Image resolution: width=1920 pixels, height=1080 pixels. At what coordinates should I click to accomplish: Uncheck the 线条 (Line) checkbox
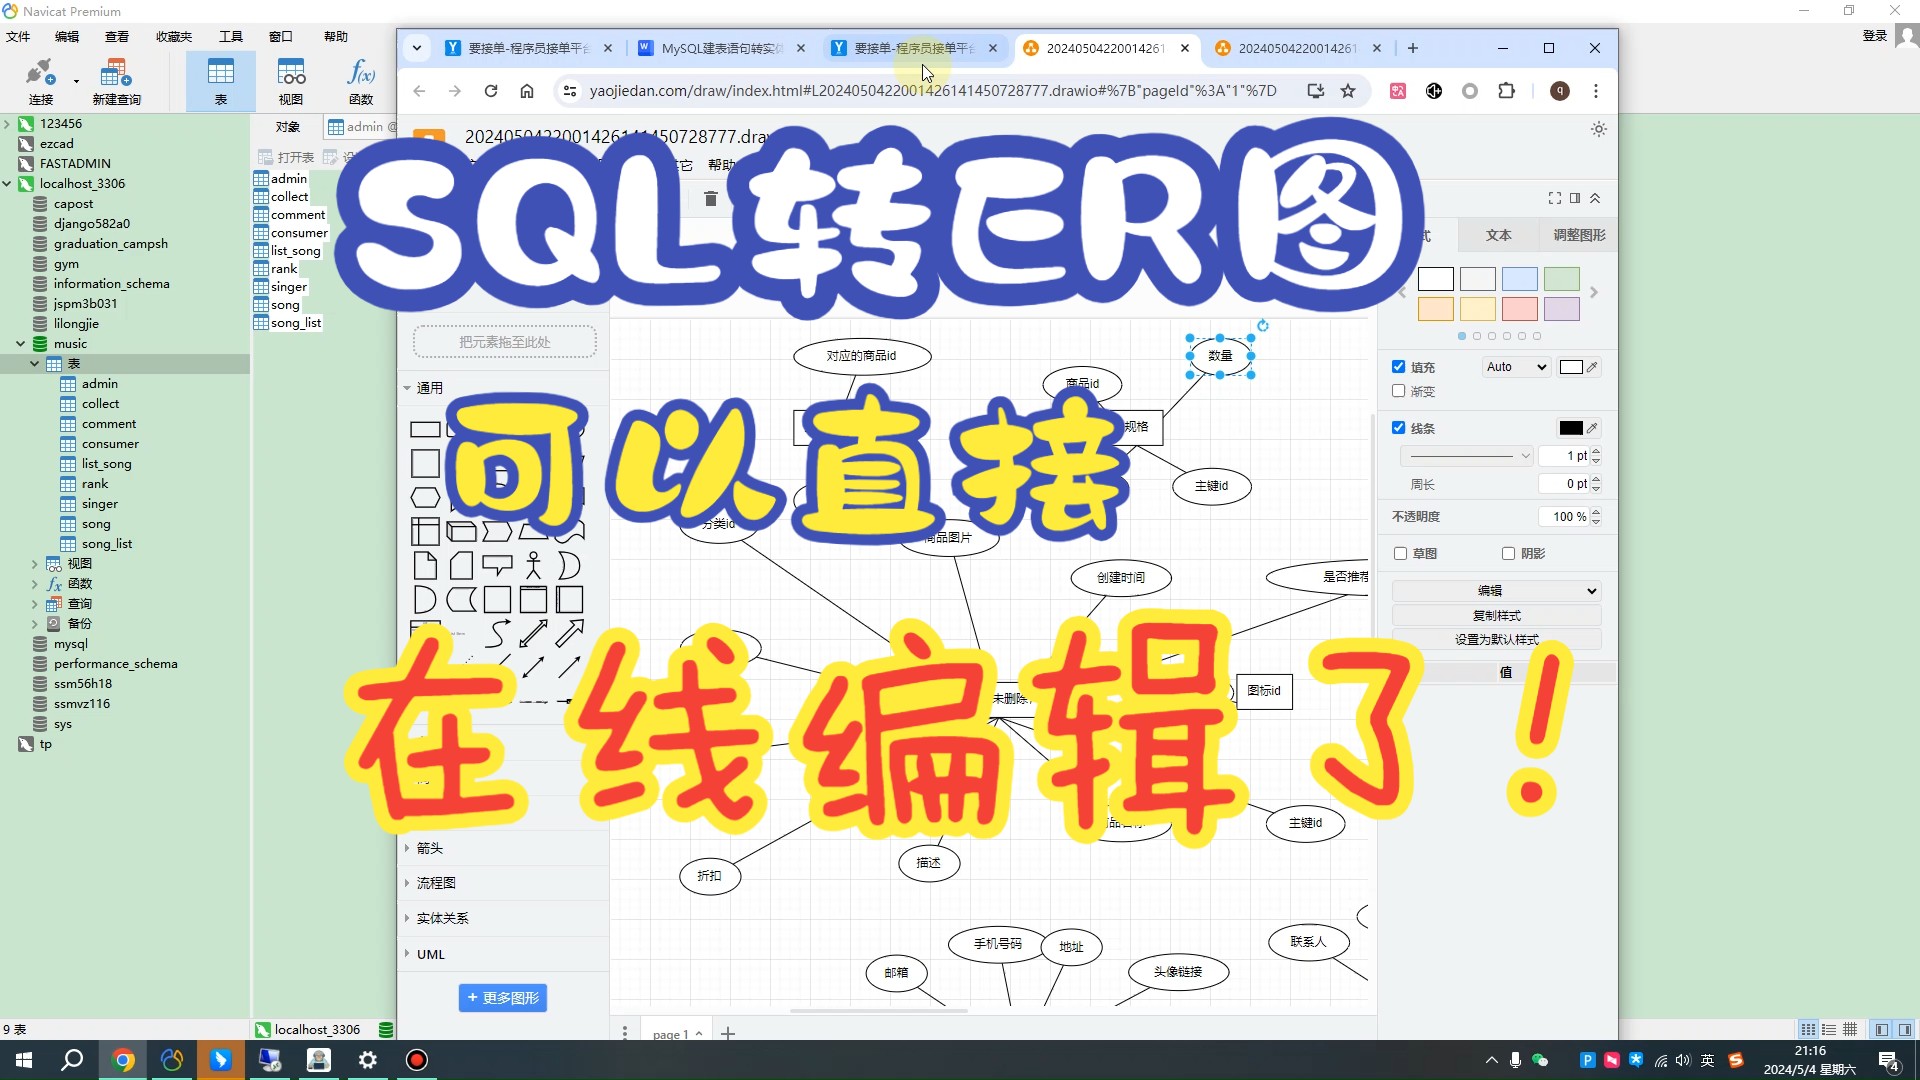[x=1398, y=428]
